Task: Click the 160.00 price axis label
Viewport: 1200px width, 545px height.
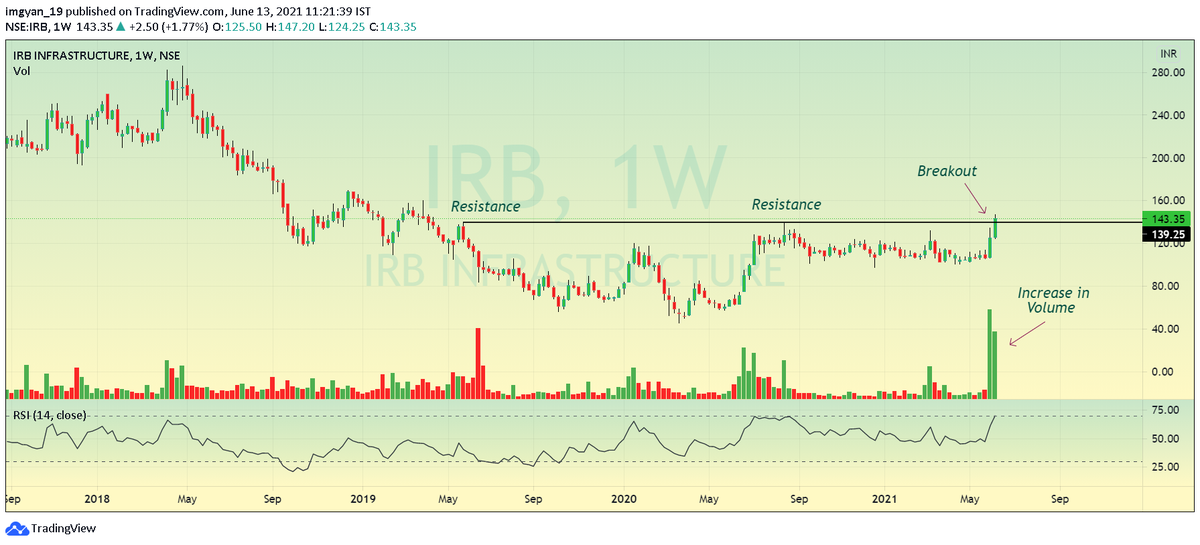Action: 1168,201
